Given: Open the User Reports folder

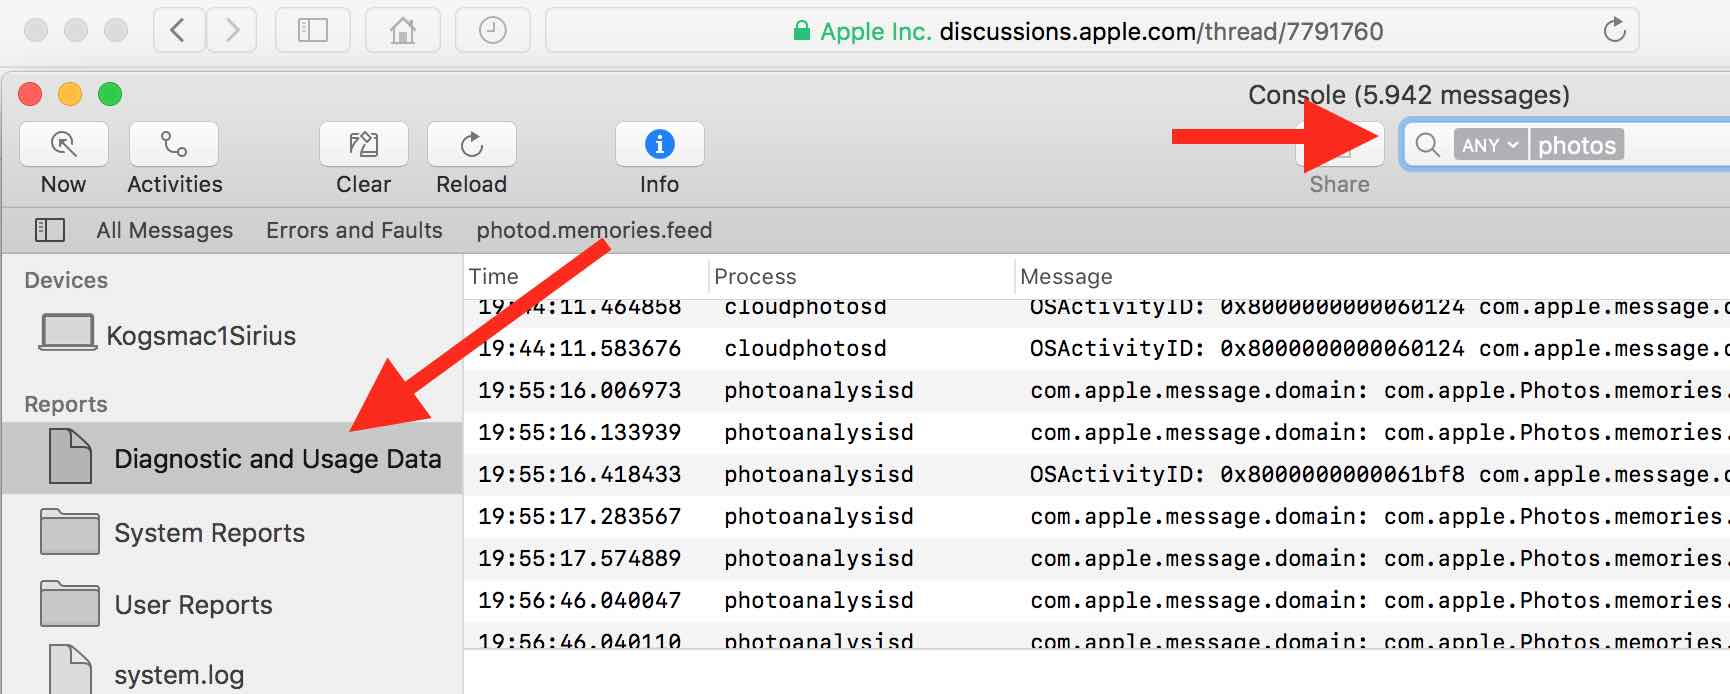Looking at the screenshot, I should click(193, 605).
